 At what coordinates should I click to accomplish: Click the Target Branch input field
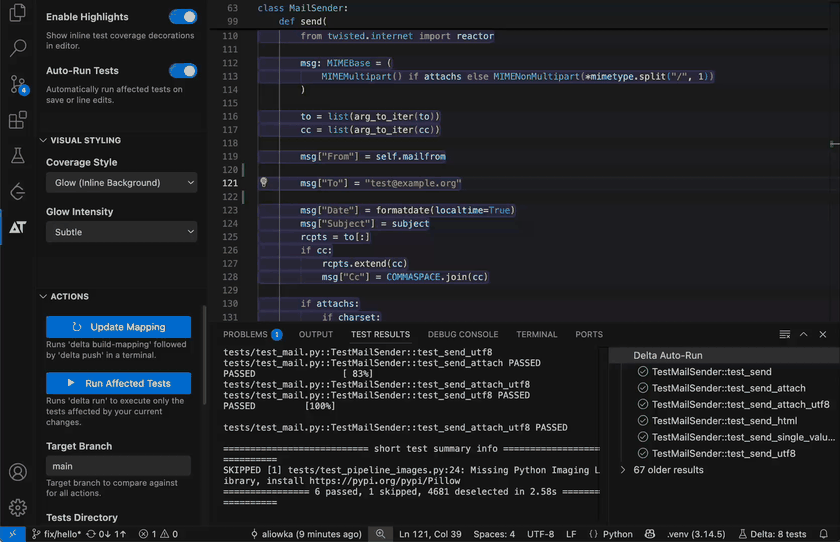[x=118, y=466]
